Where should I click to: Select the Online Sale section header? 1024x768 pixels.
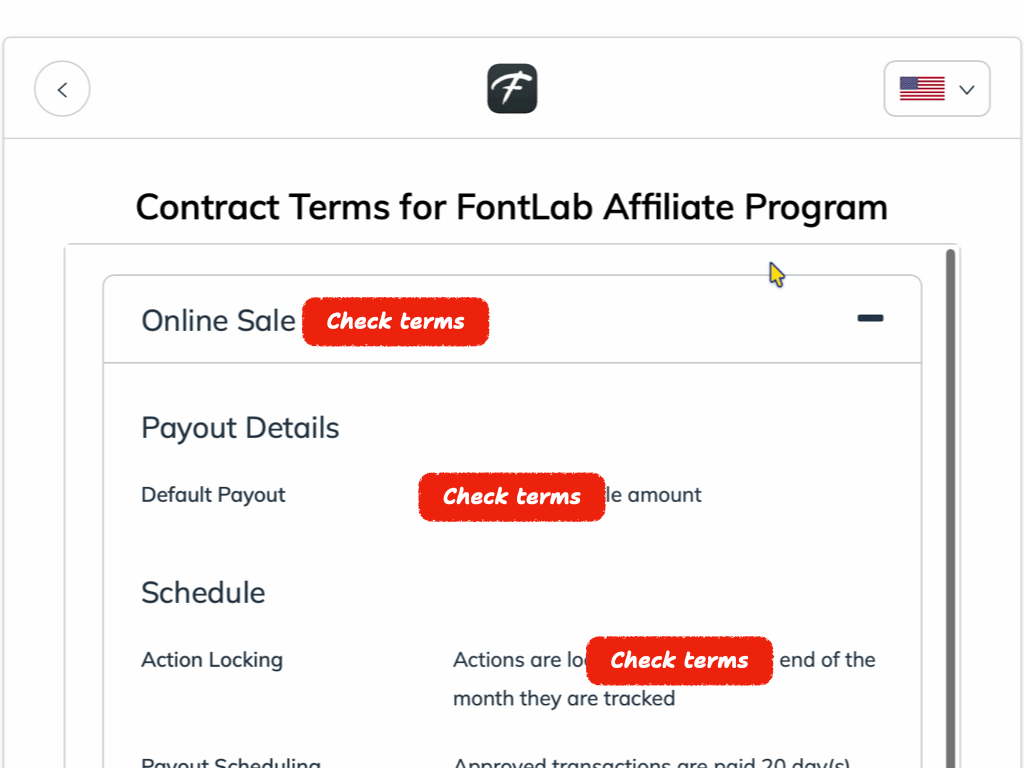[218, 320]
